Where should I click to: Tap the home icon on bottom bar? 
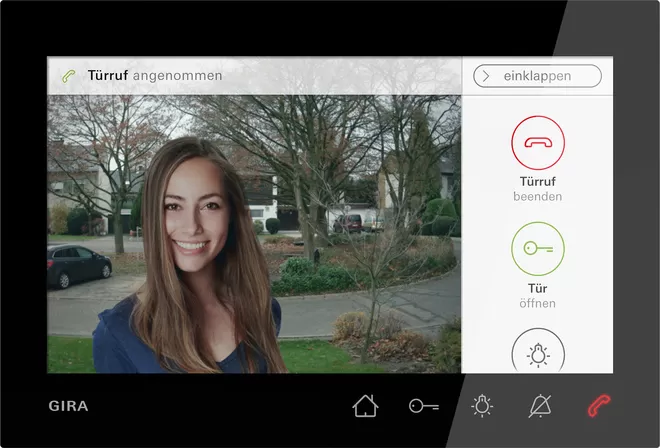click(x=365, y=406)
